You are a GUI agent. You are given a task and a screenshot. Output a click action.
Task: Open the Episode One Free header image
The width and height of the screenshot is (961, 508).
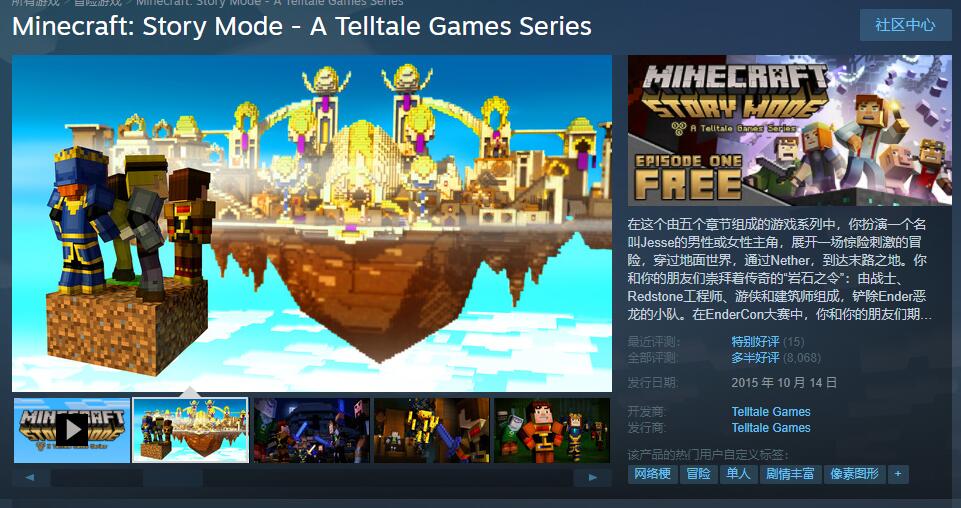click(x=789, y=131)
